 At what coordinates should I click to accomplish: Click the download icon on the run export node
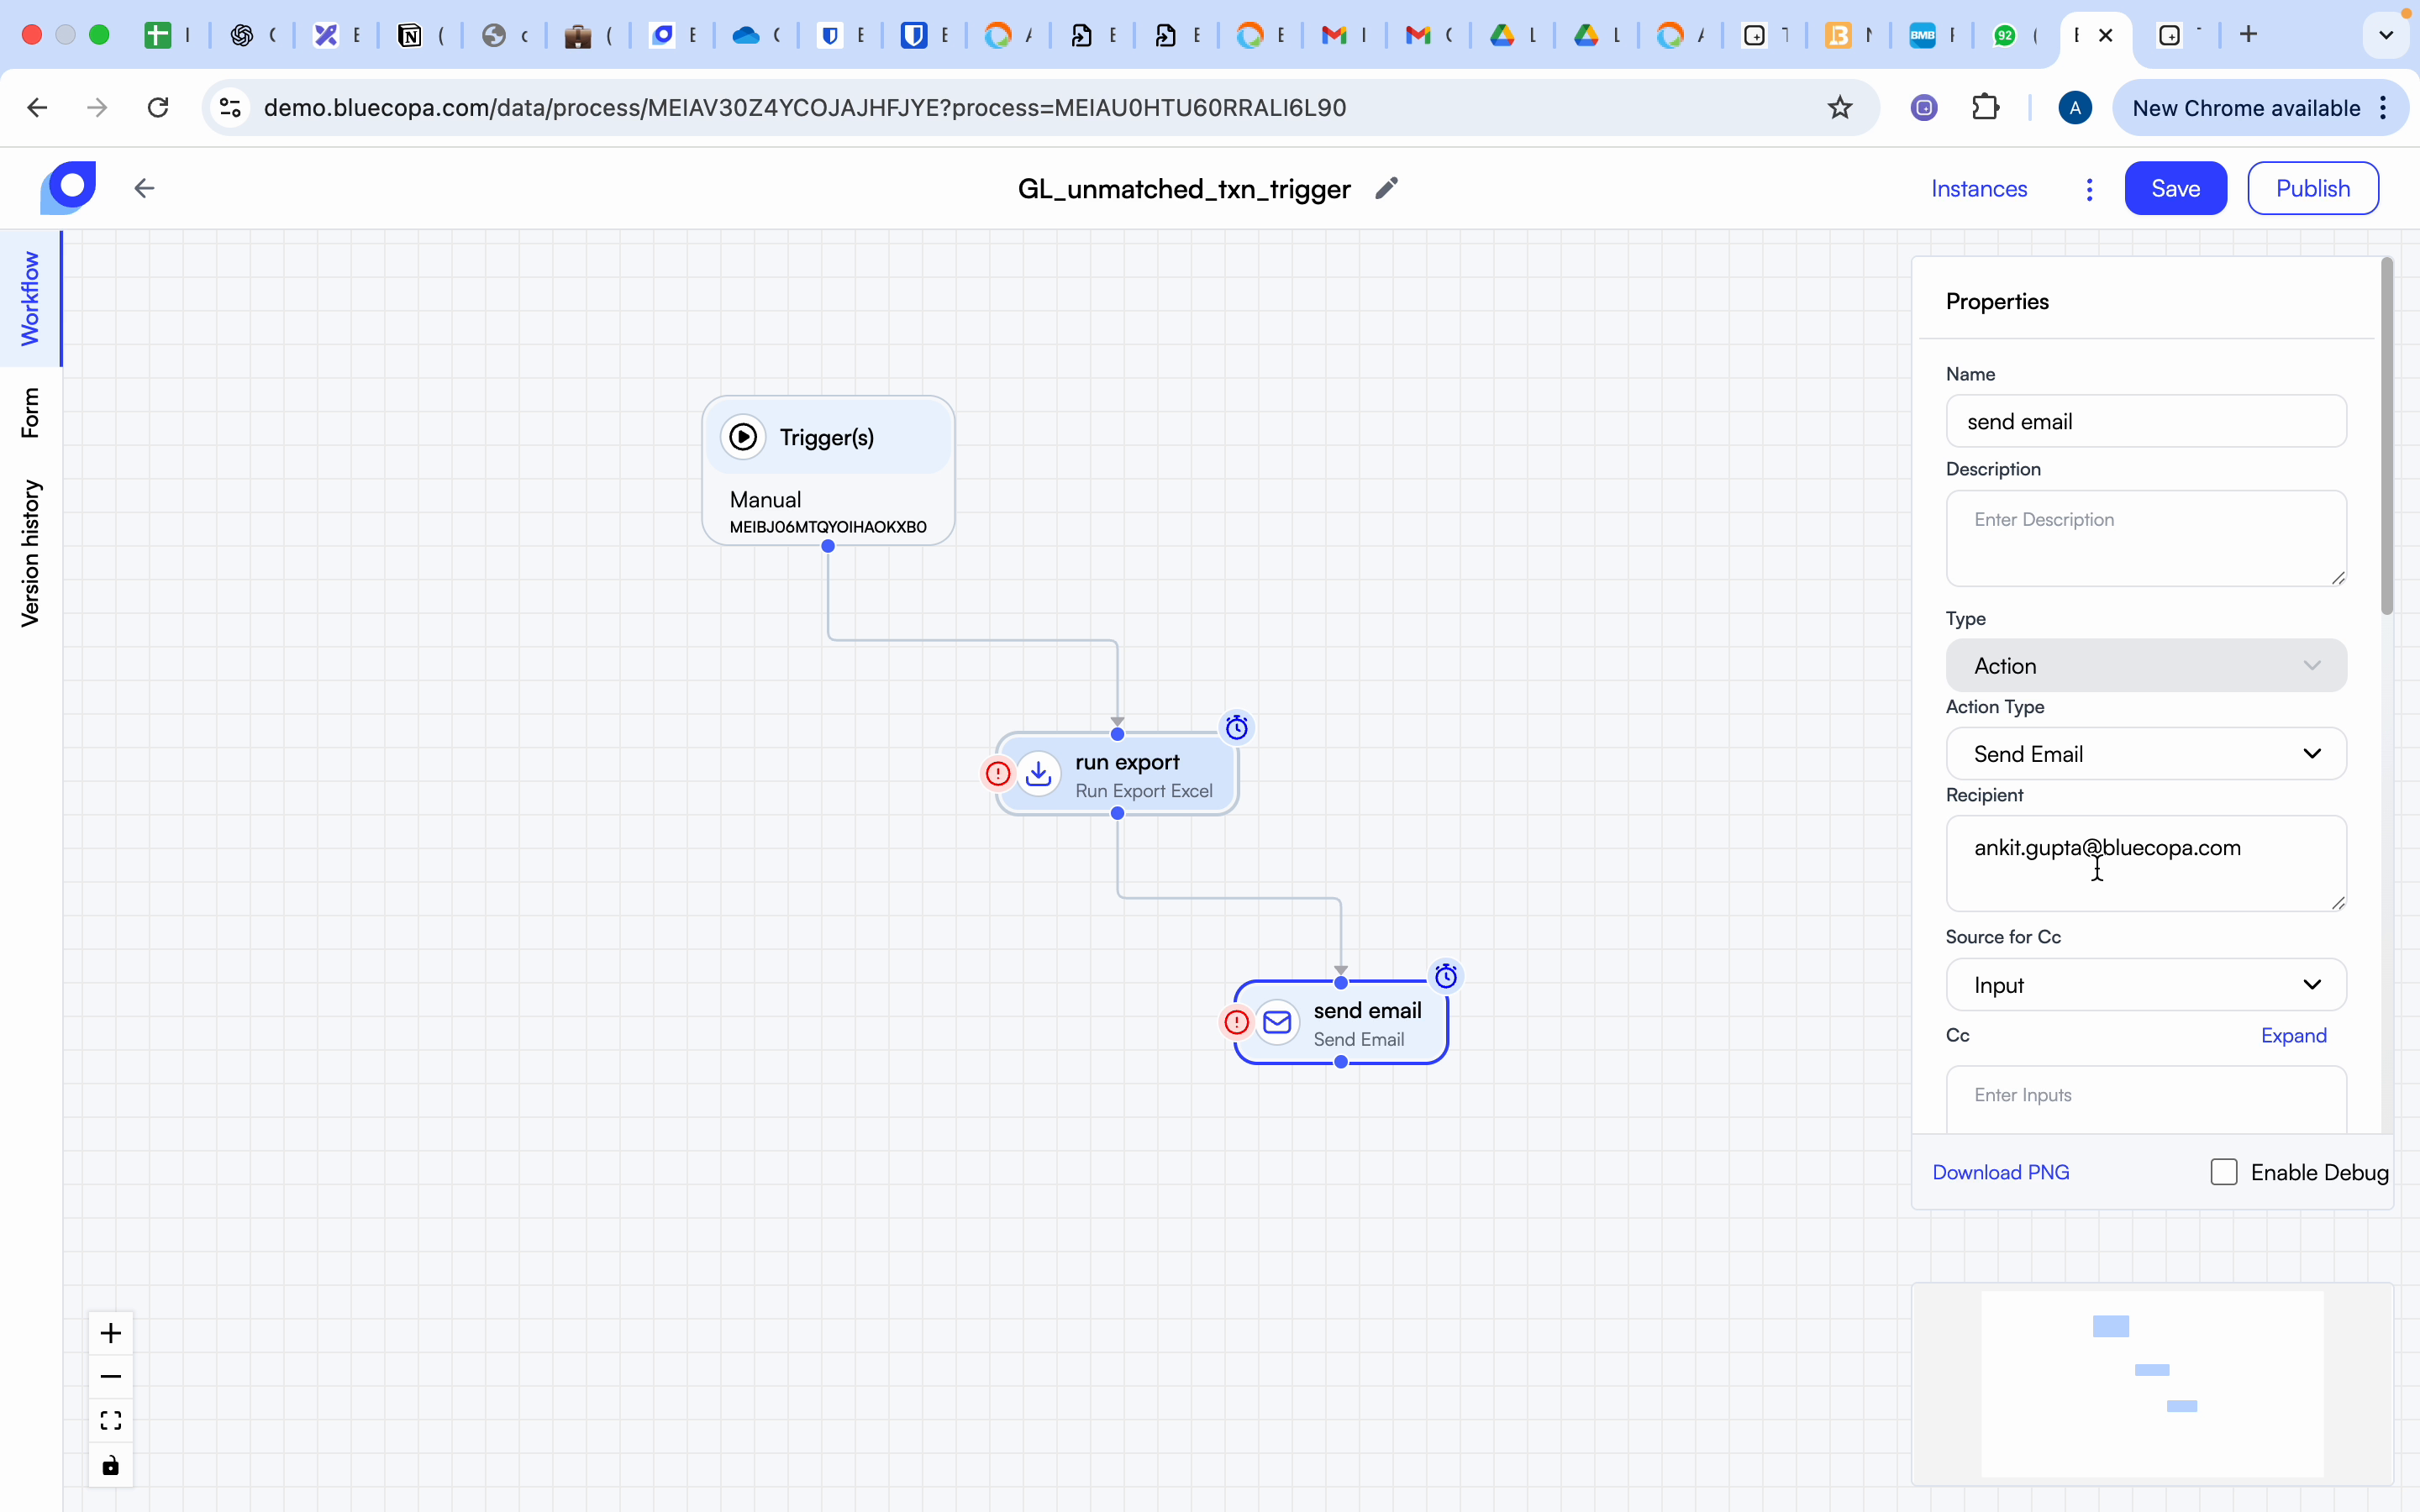click(x=1039, y=774)
